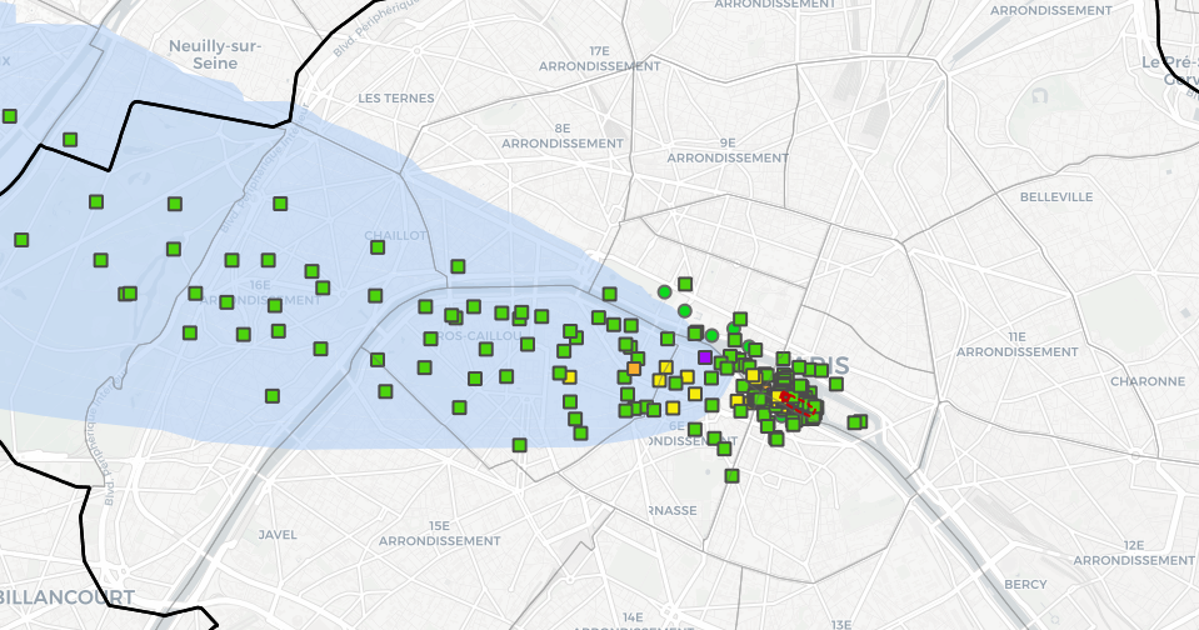Select the southernmost green square marker

pyautogui.click(x=732, y=476)
